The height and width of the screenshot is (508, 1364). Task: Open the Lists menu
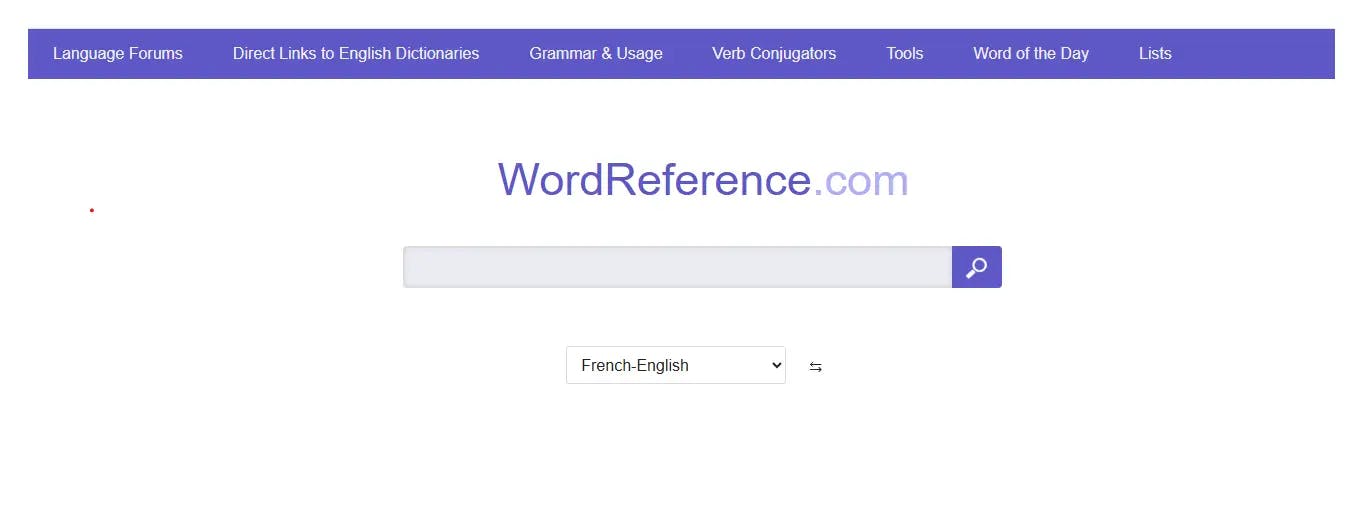click(1155, 54)
